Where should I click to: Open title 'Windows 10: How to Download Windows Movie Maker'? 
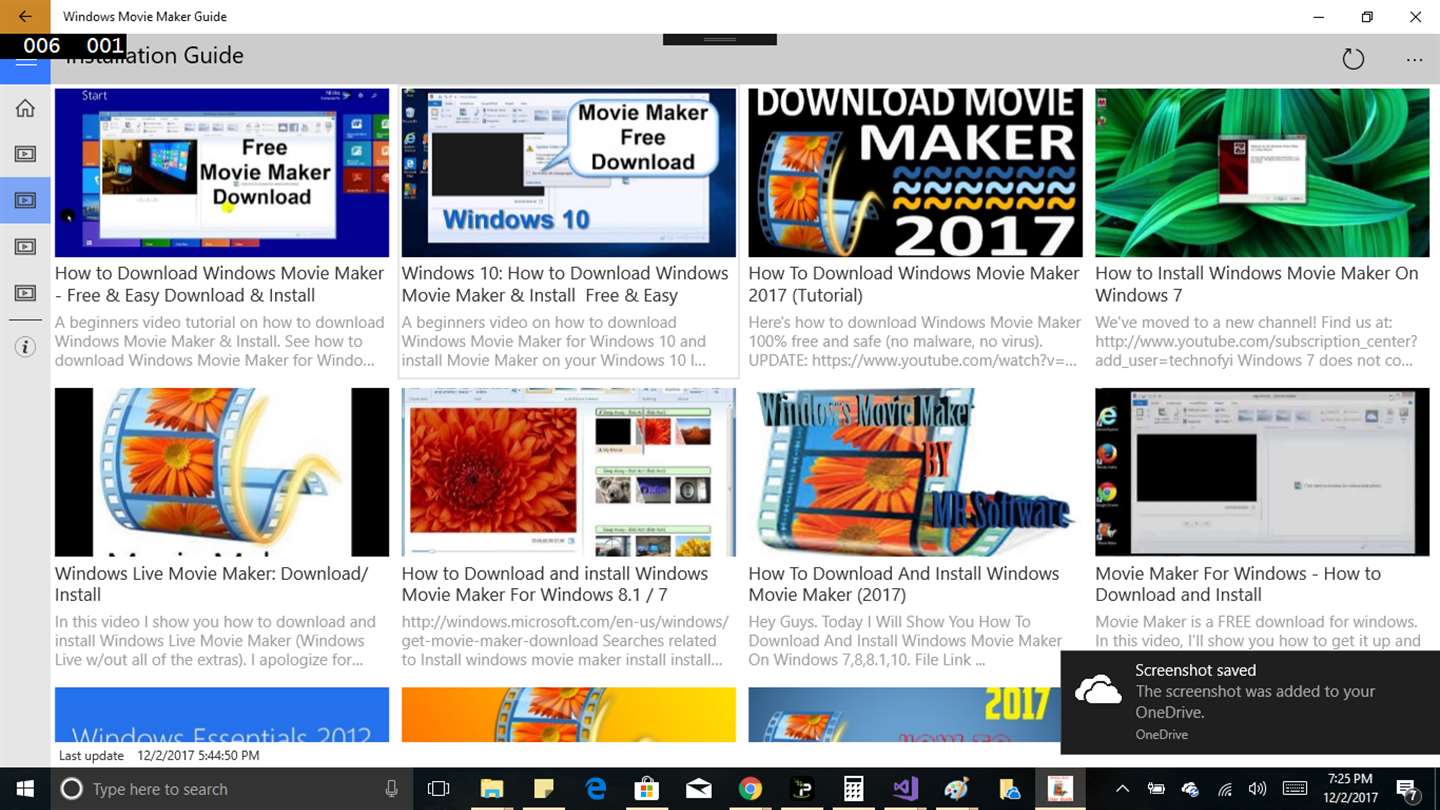click(565, 284)
